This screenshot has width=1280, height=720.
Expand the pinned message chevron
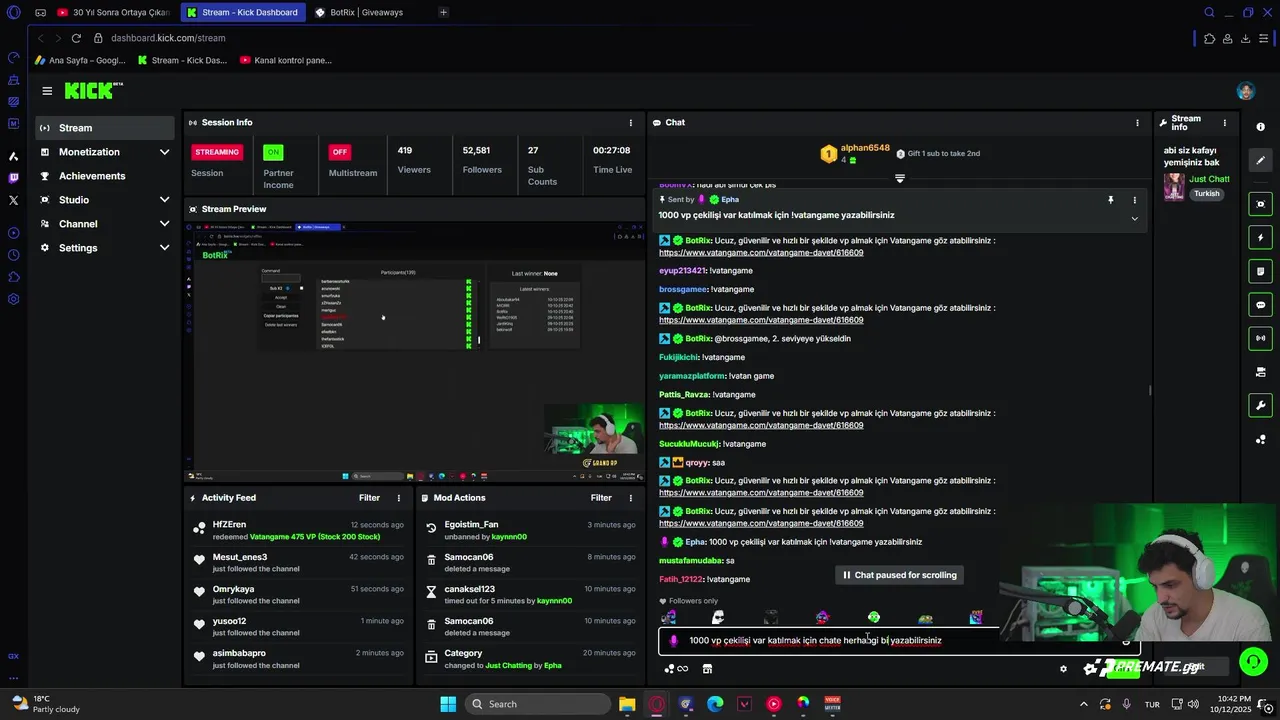pyautogui.click(x=1134, y=219)
